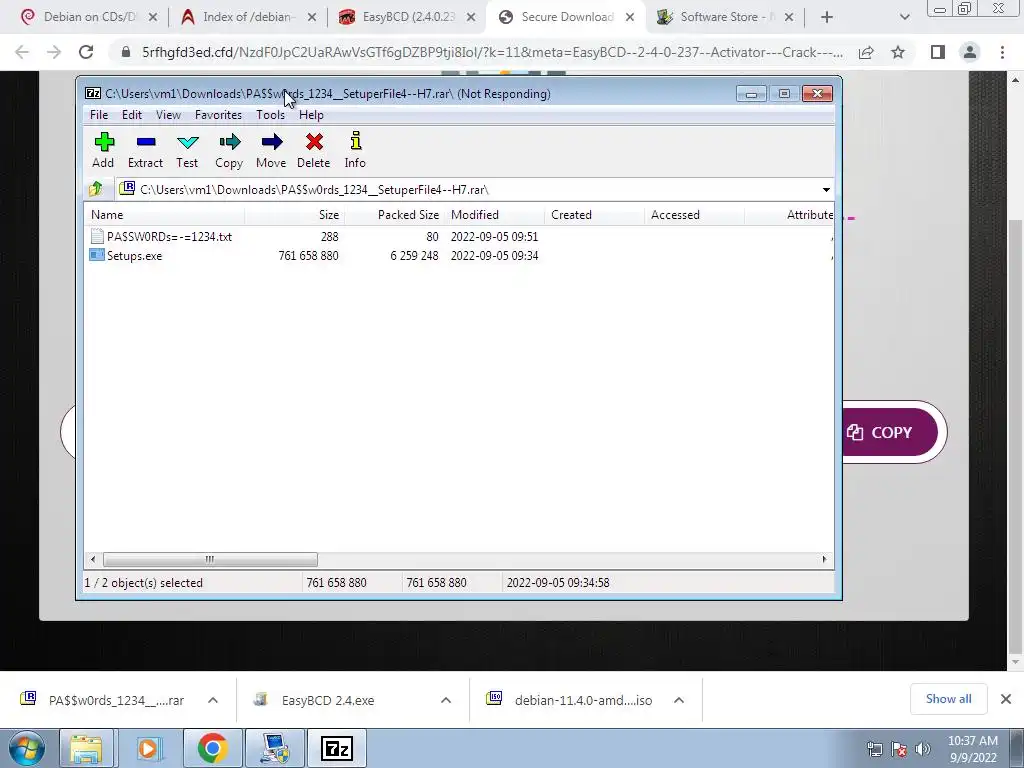
Task: Click the Test archive icon
Action: tap(187, 142)
